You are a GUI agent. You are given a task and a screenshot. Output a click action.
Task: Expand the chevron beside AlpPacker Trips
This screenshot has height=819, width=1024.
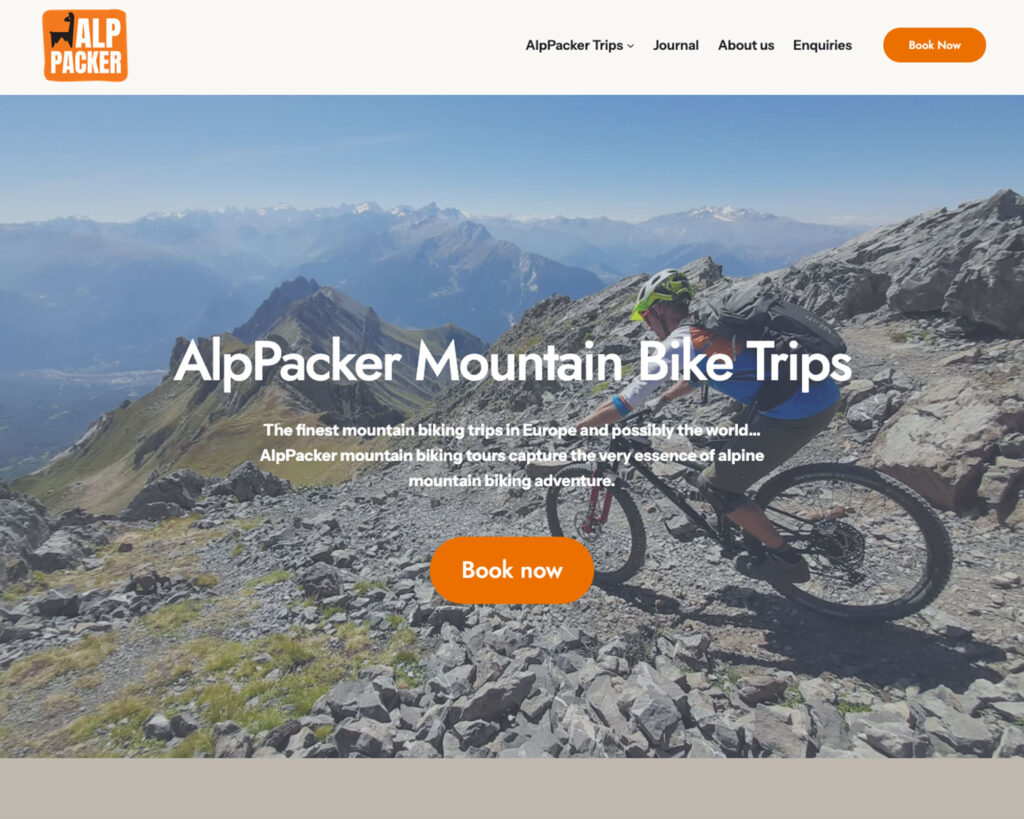coord(630,46)
